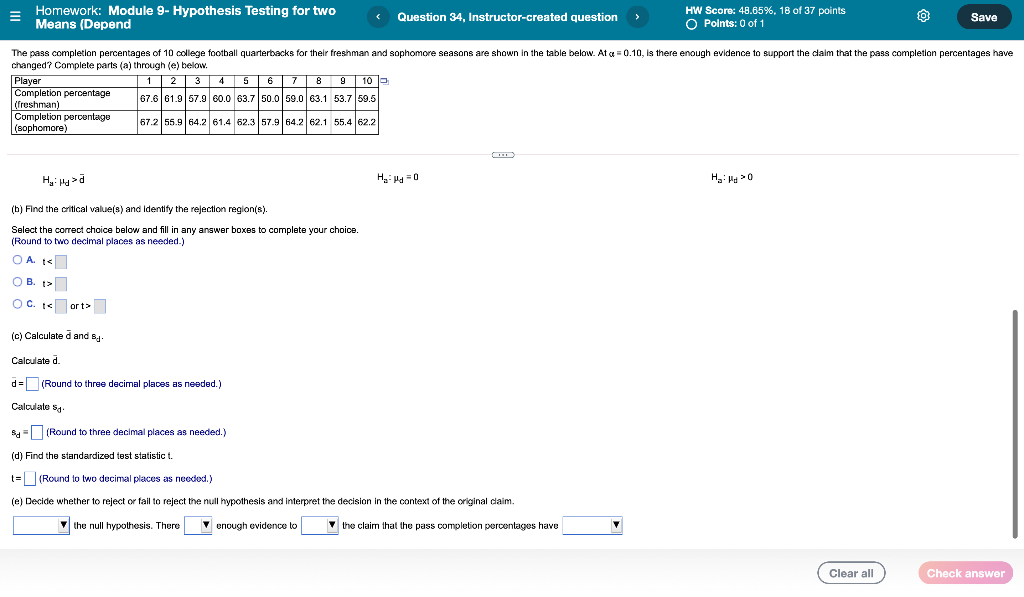This screenshot has height=597, width=1024.
Task: Click the option B critical value box
Action: click(x=61, y=284)
